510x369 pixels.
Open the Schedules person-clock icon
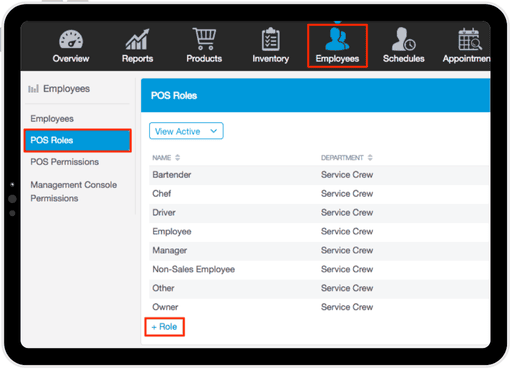[x=403, y=39]
